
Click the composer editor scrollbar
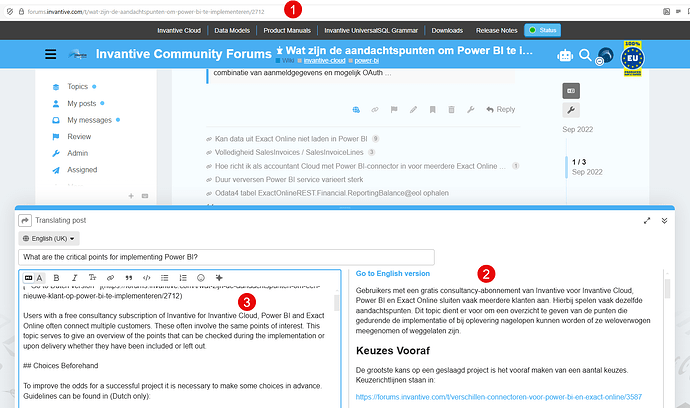(x=337, y=303)
